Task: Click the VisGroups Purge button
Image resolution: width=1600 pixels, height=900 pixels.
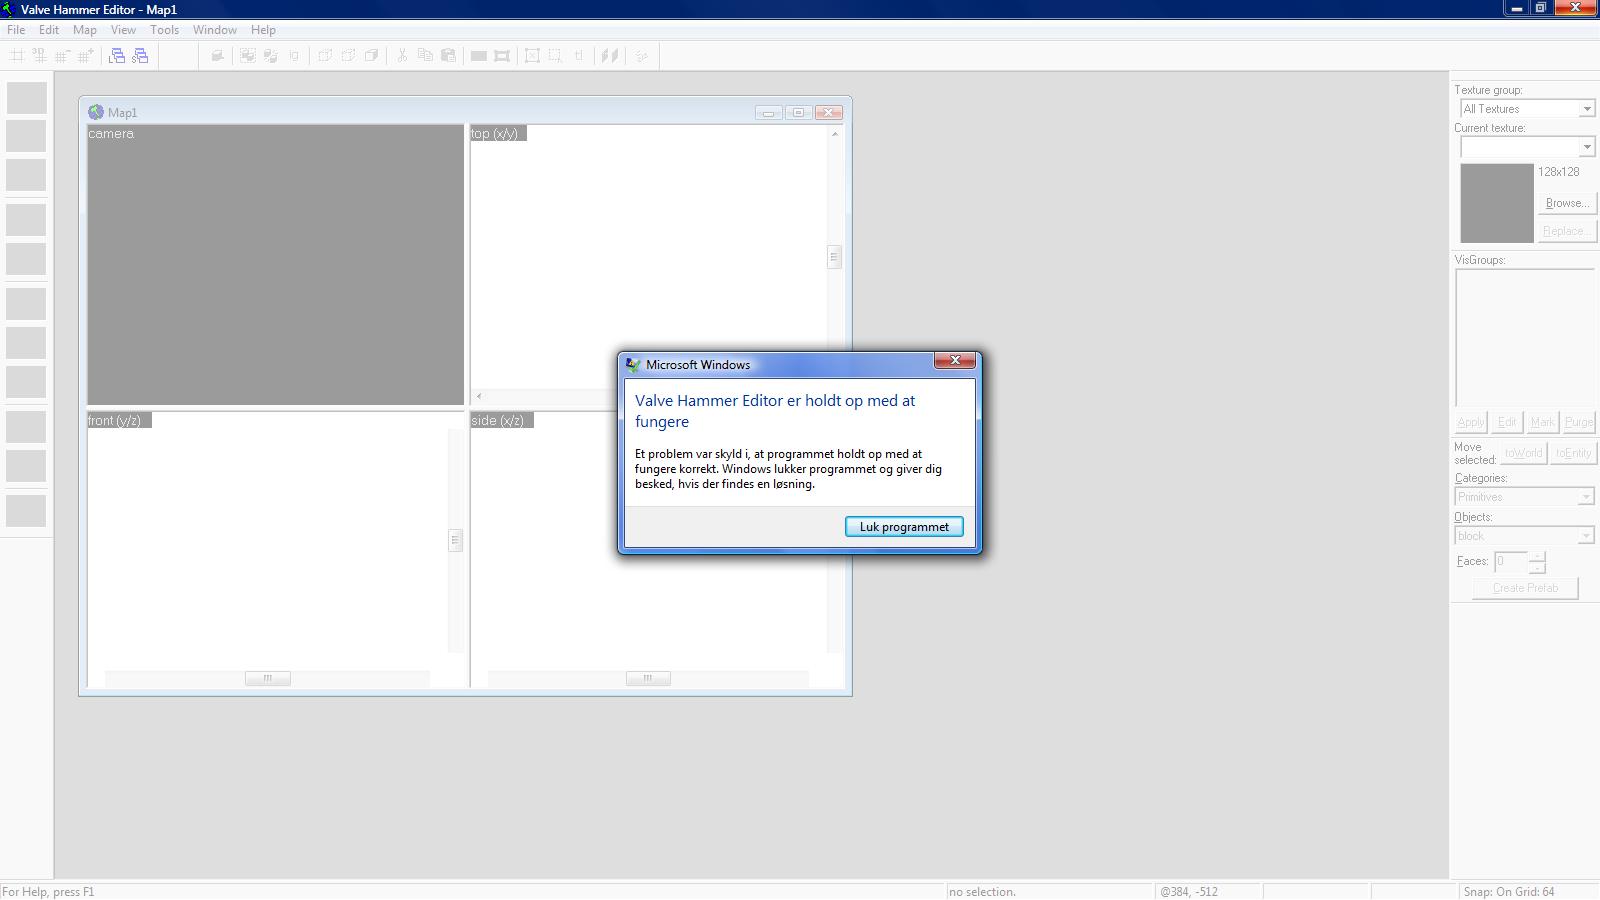Action: coord(1579,422)
